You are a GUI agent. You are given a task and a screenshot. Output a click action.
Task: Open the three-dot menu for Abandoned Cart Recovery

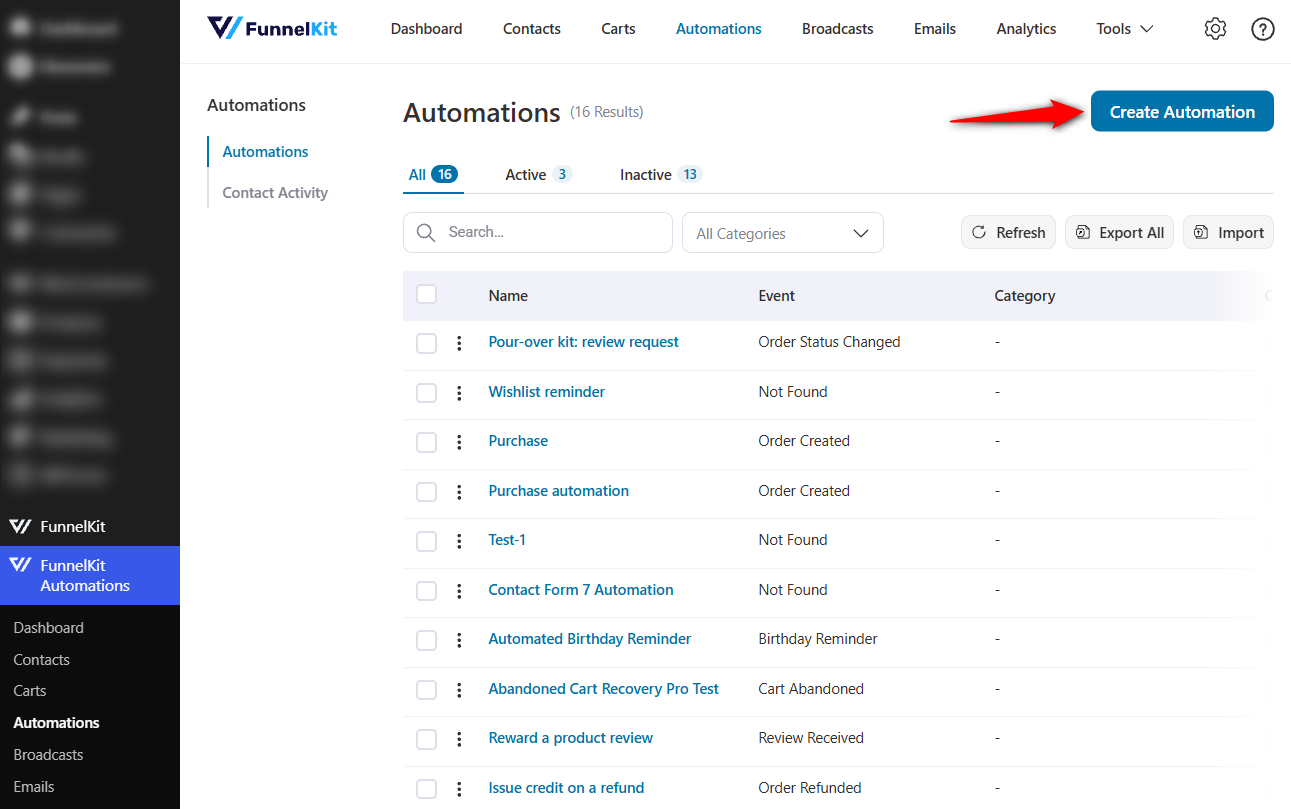pos(459,690)
